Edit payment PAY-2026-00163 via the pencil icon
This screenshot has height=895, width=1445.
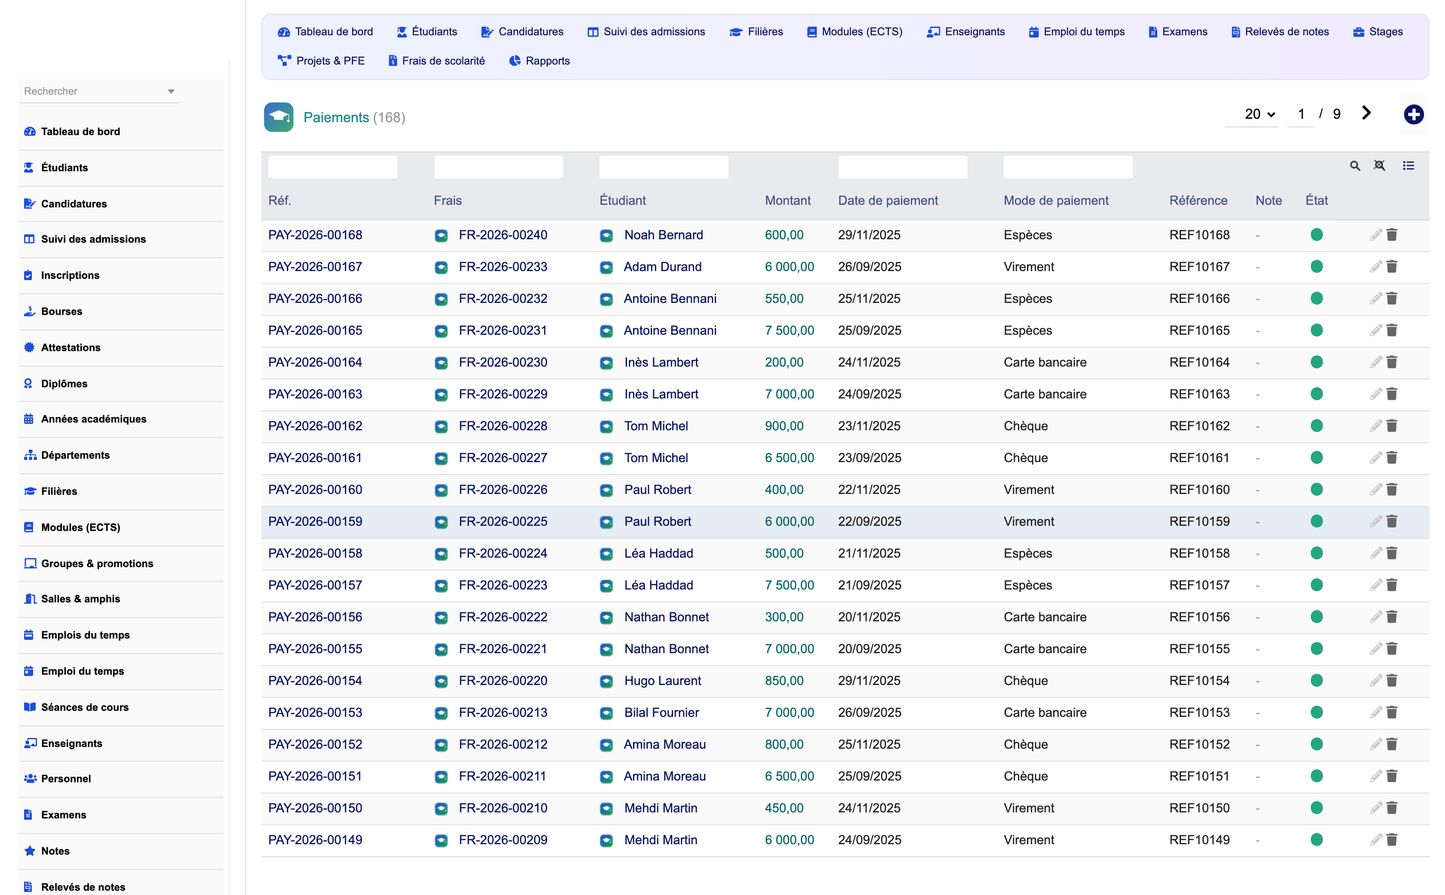1376,394
